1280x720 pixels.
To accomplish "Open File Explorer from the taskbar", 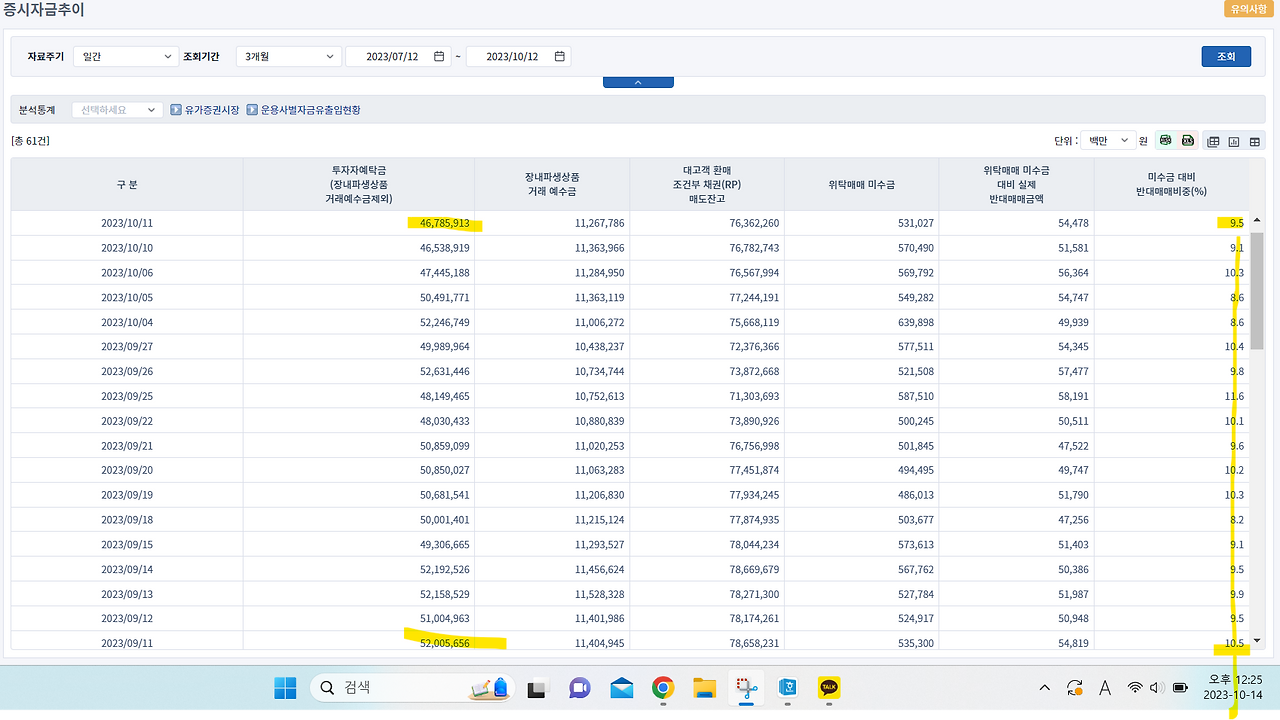I will click(x=705, y=688).
